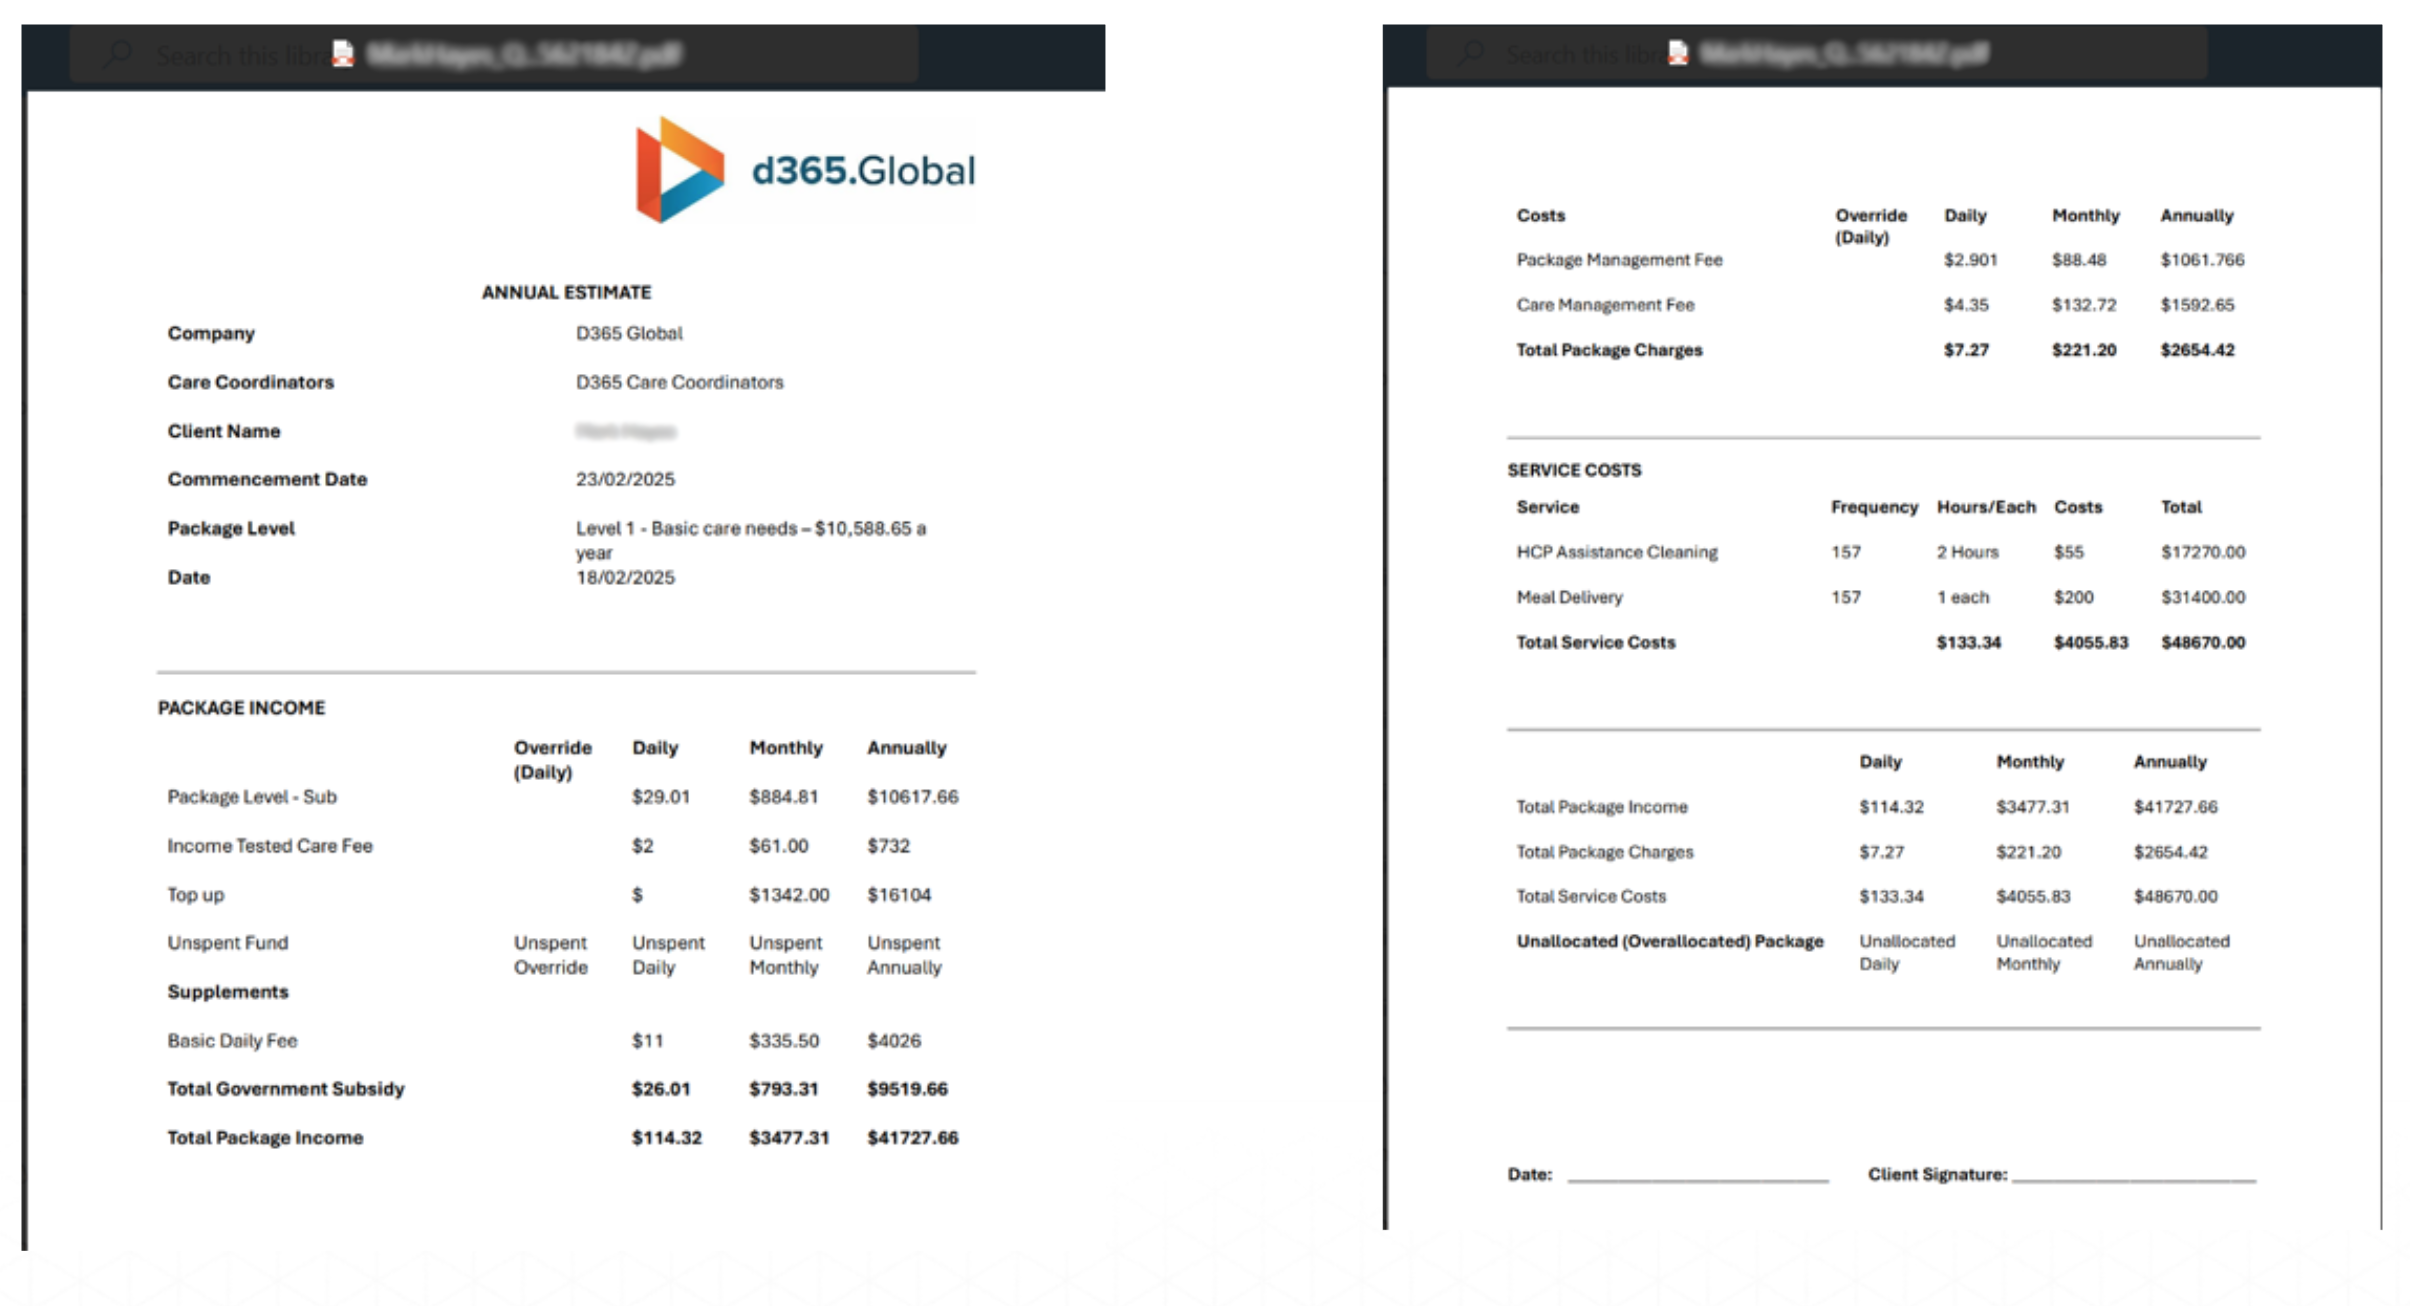The image size is (2410, 1306).
Task: Click the blurred PDF filename in right header
Action: [1843, 53]
